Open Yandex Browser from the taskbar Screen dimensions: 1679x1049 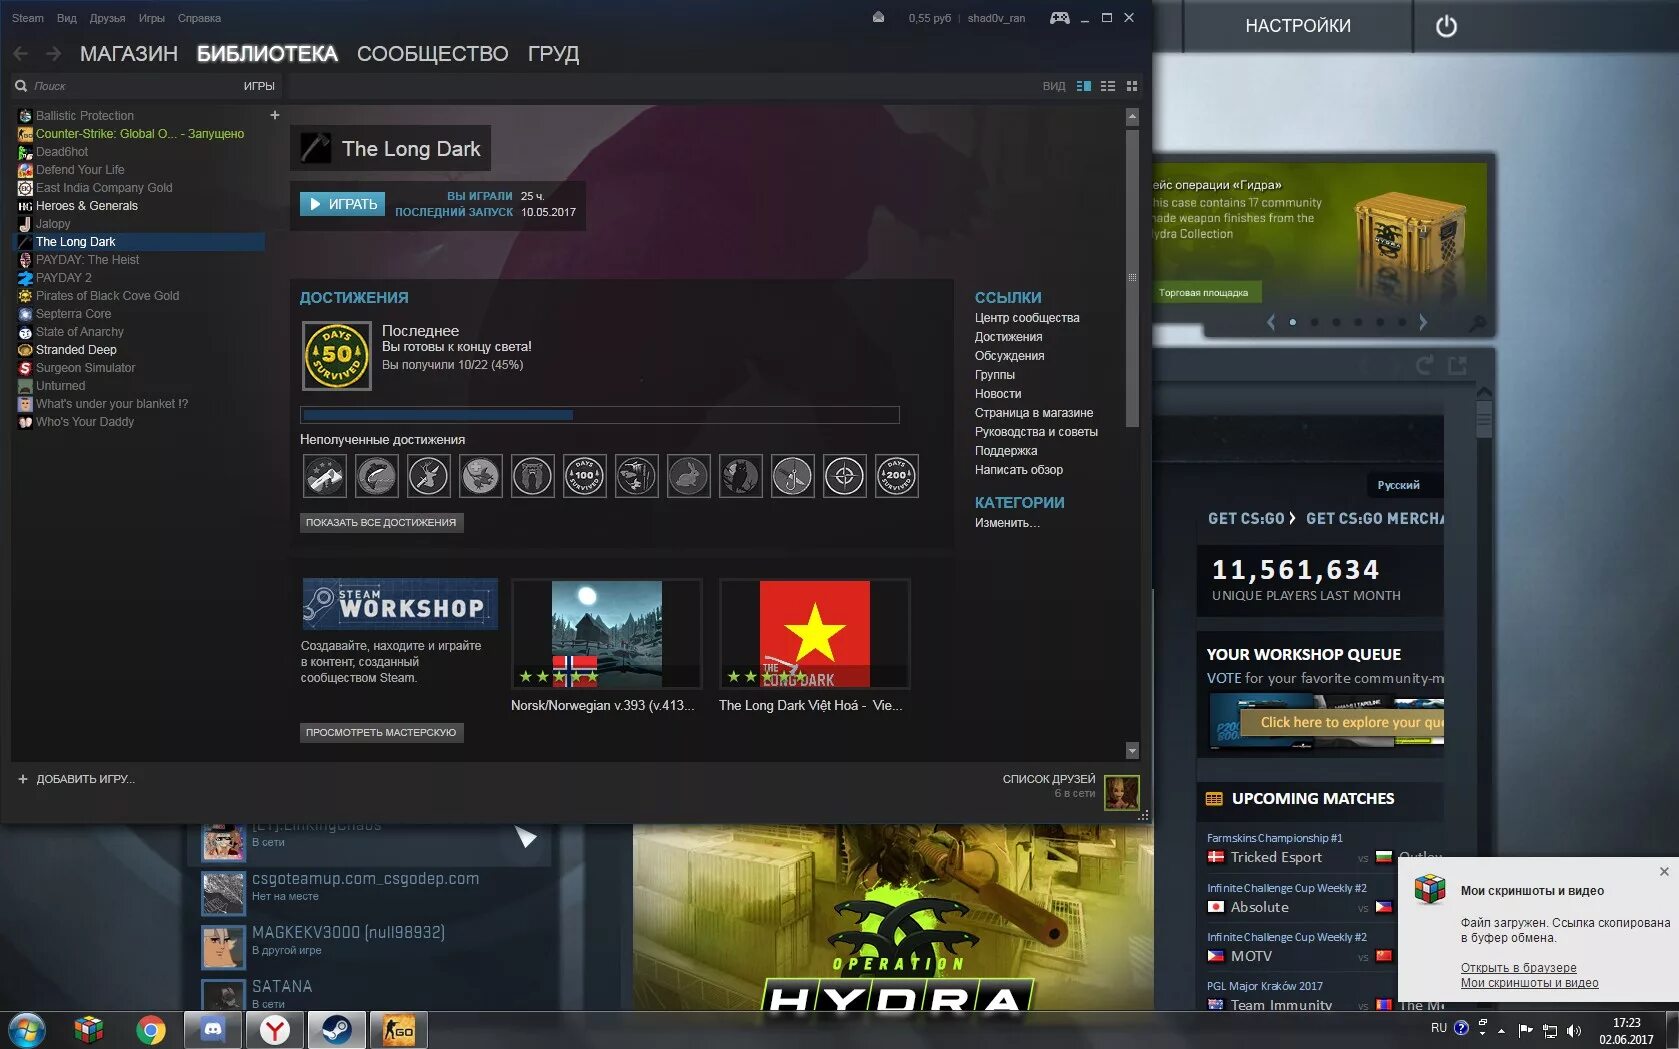coord(275,1029)
